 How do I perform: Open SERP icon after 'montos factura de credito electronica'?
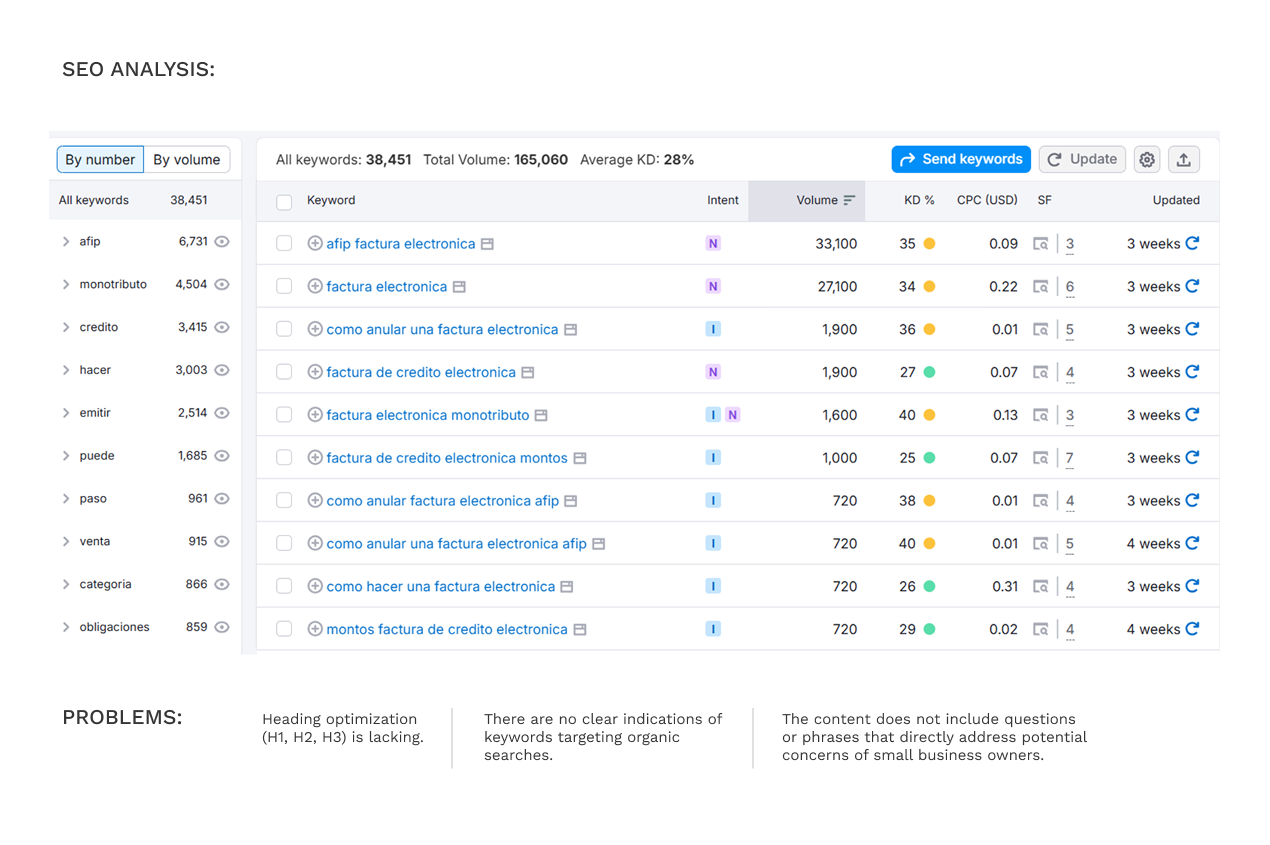(579, 630)
